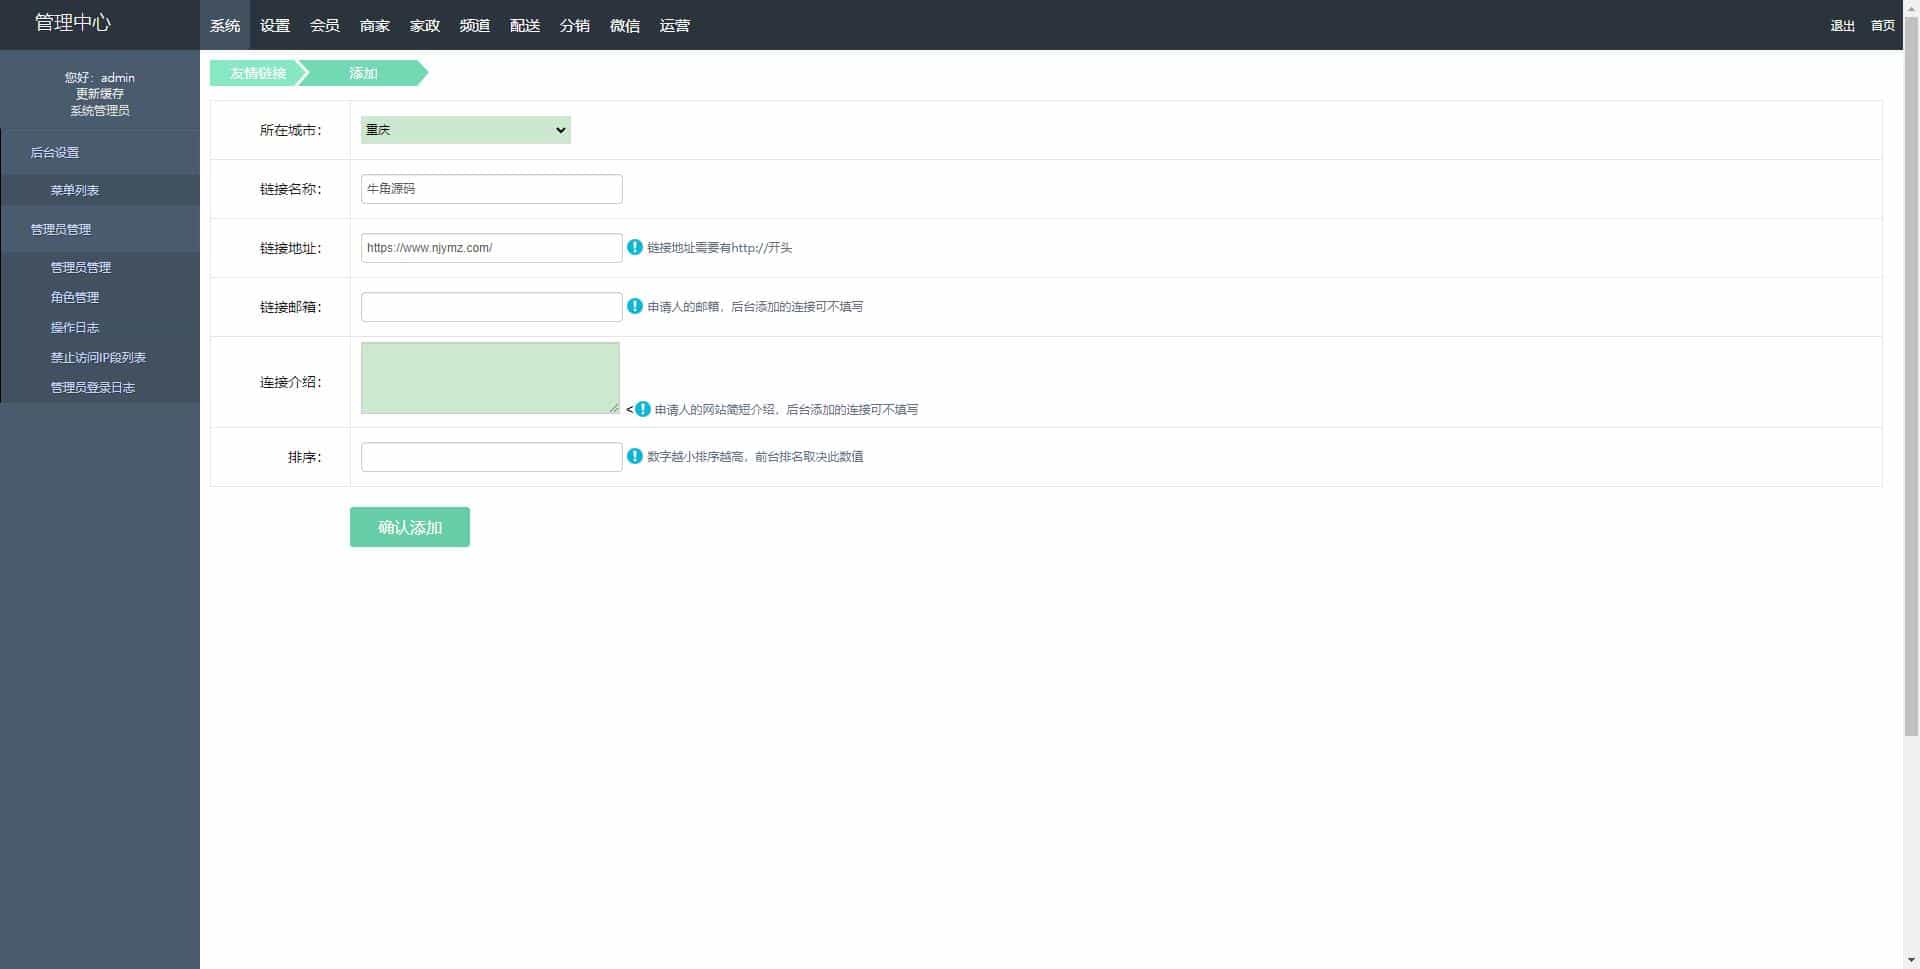Click the info icon beside 排序 hint
The height and width of the screenshot is (969, 1920).
(x=634, y=456)
